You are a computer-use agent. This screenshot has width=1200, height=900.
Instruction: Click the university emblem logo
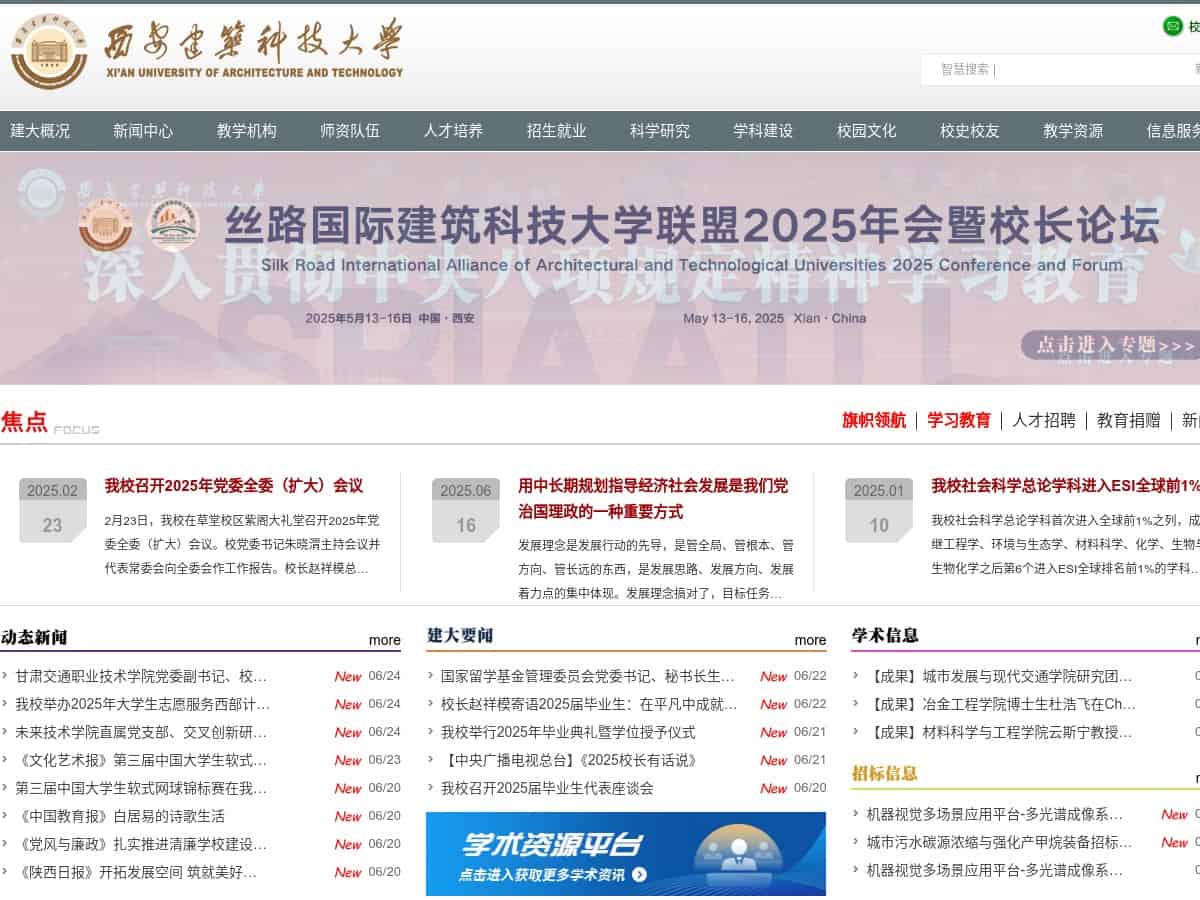pos(49,52)
